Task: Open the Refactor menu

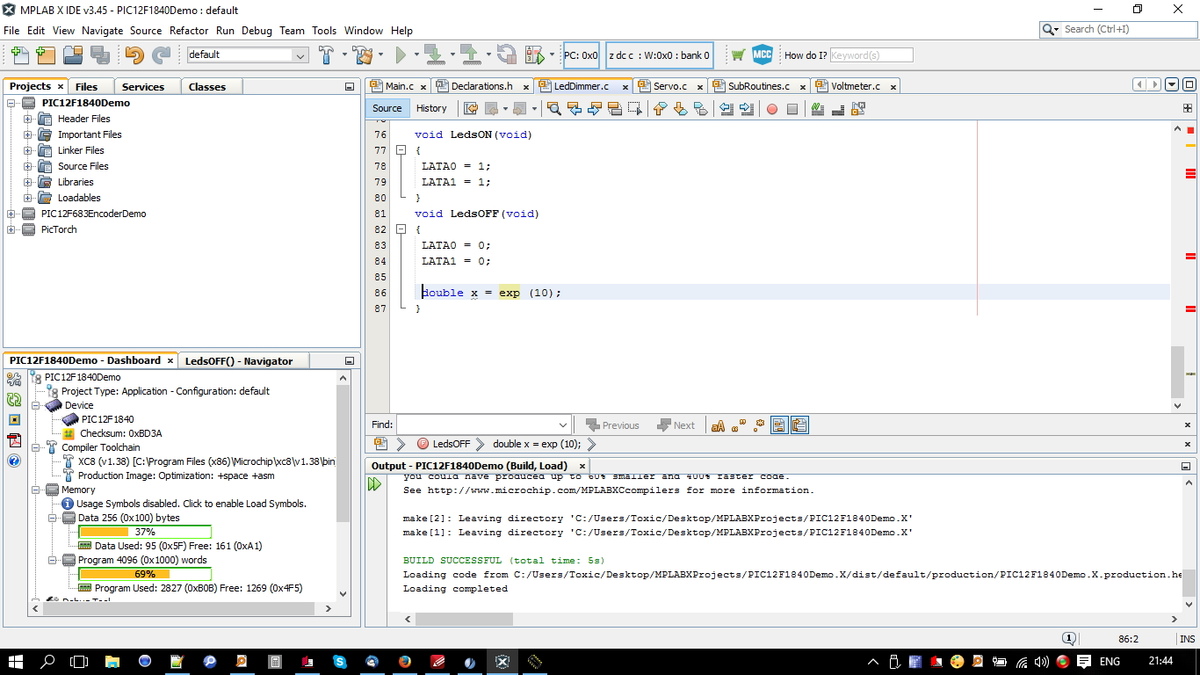Action: [188, 30]
